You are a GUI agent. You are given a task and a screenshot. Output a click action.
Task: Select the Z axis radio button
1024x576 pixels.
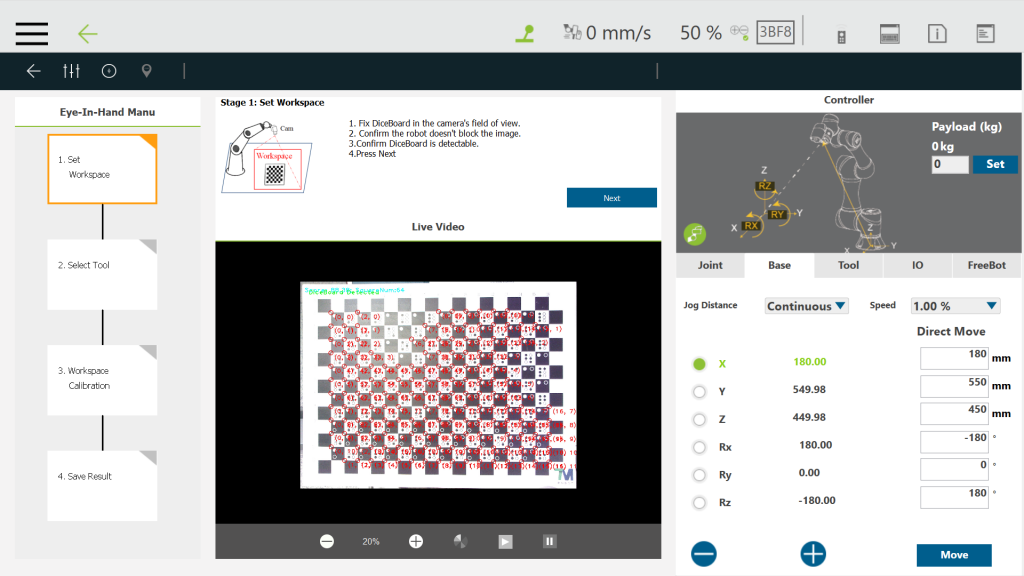coord(699,419)
